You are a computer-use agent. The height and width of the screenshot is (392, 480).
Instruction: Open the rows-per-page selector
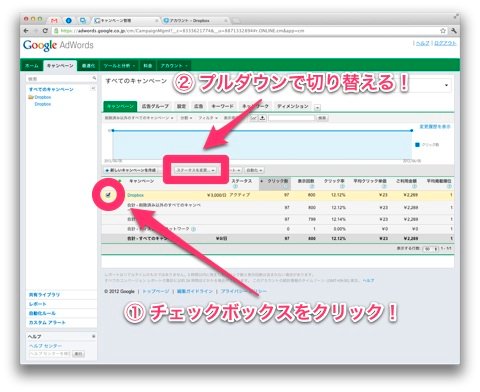pyautogui.click(x=430, y=249)
